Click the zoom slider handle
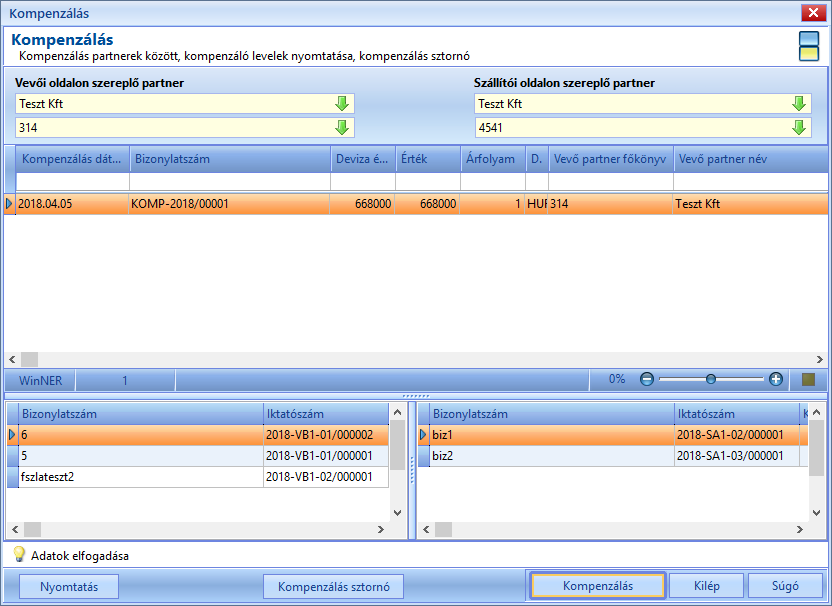832x606 pixels. [x=710, y=379]
